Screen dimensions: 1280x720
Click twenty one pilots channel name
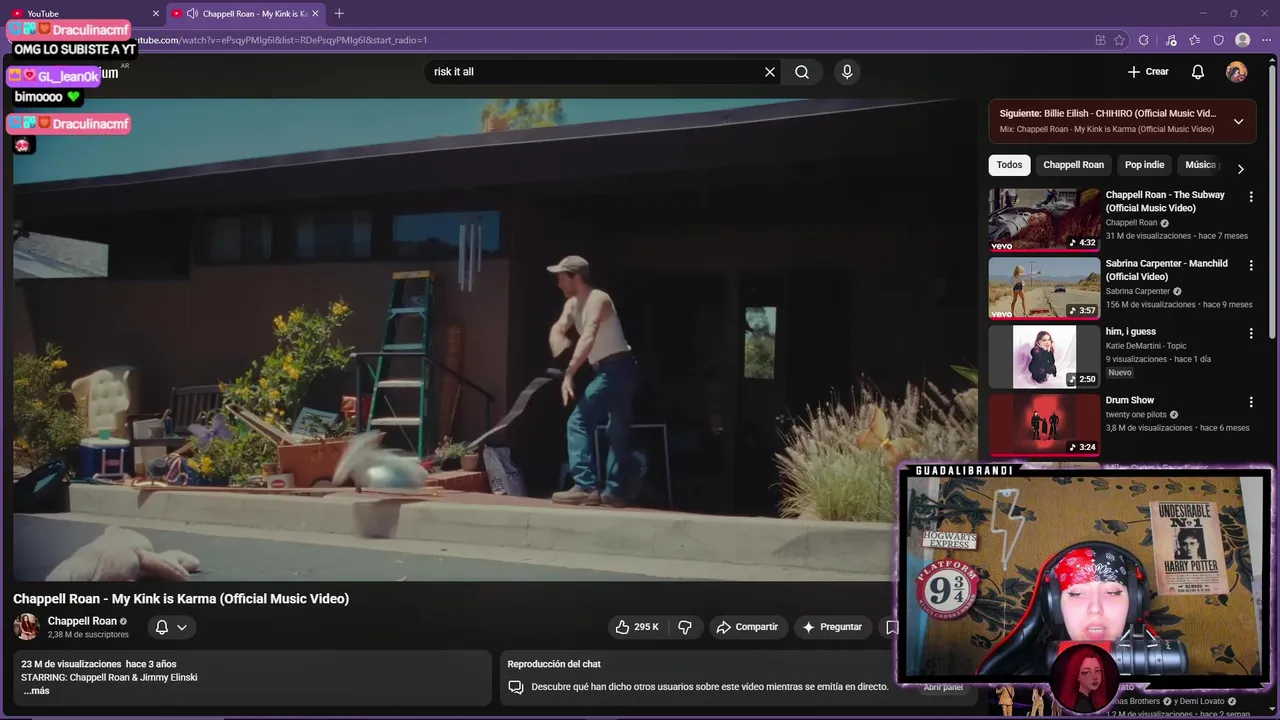(1137, 414)
